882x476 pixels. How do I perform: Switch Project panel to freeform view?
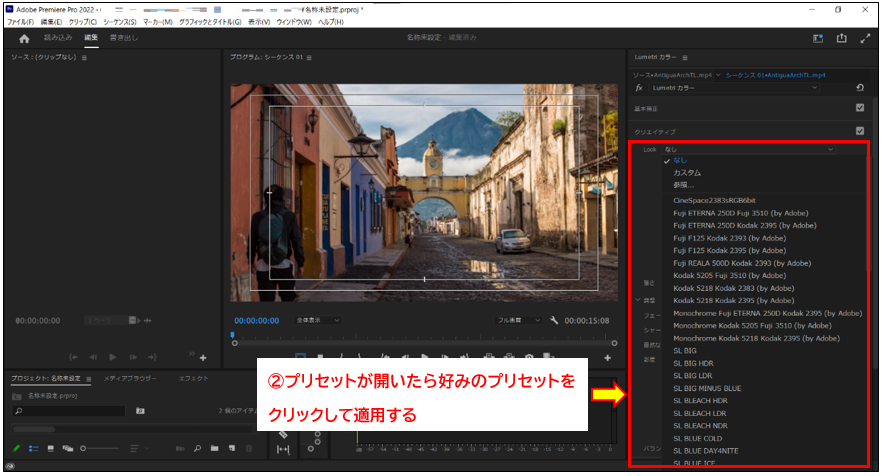68,448
